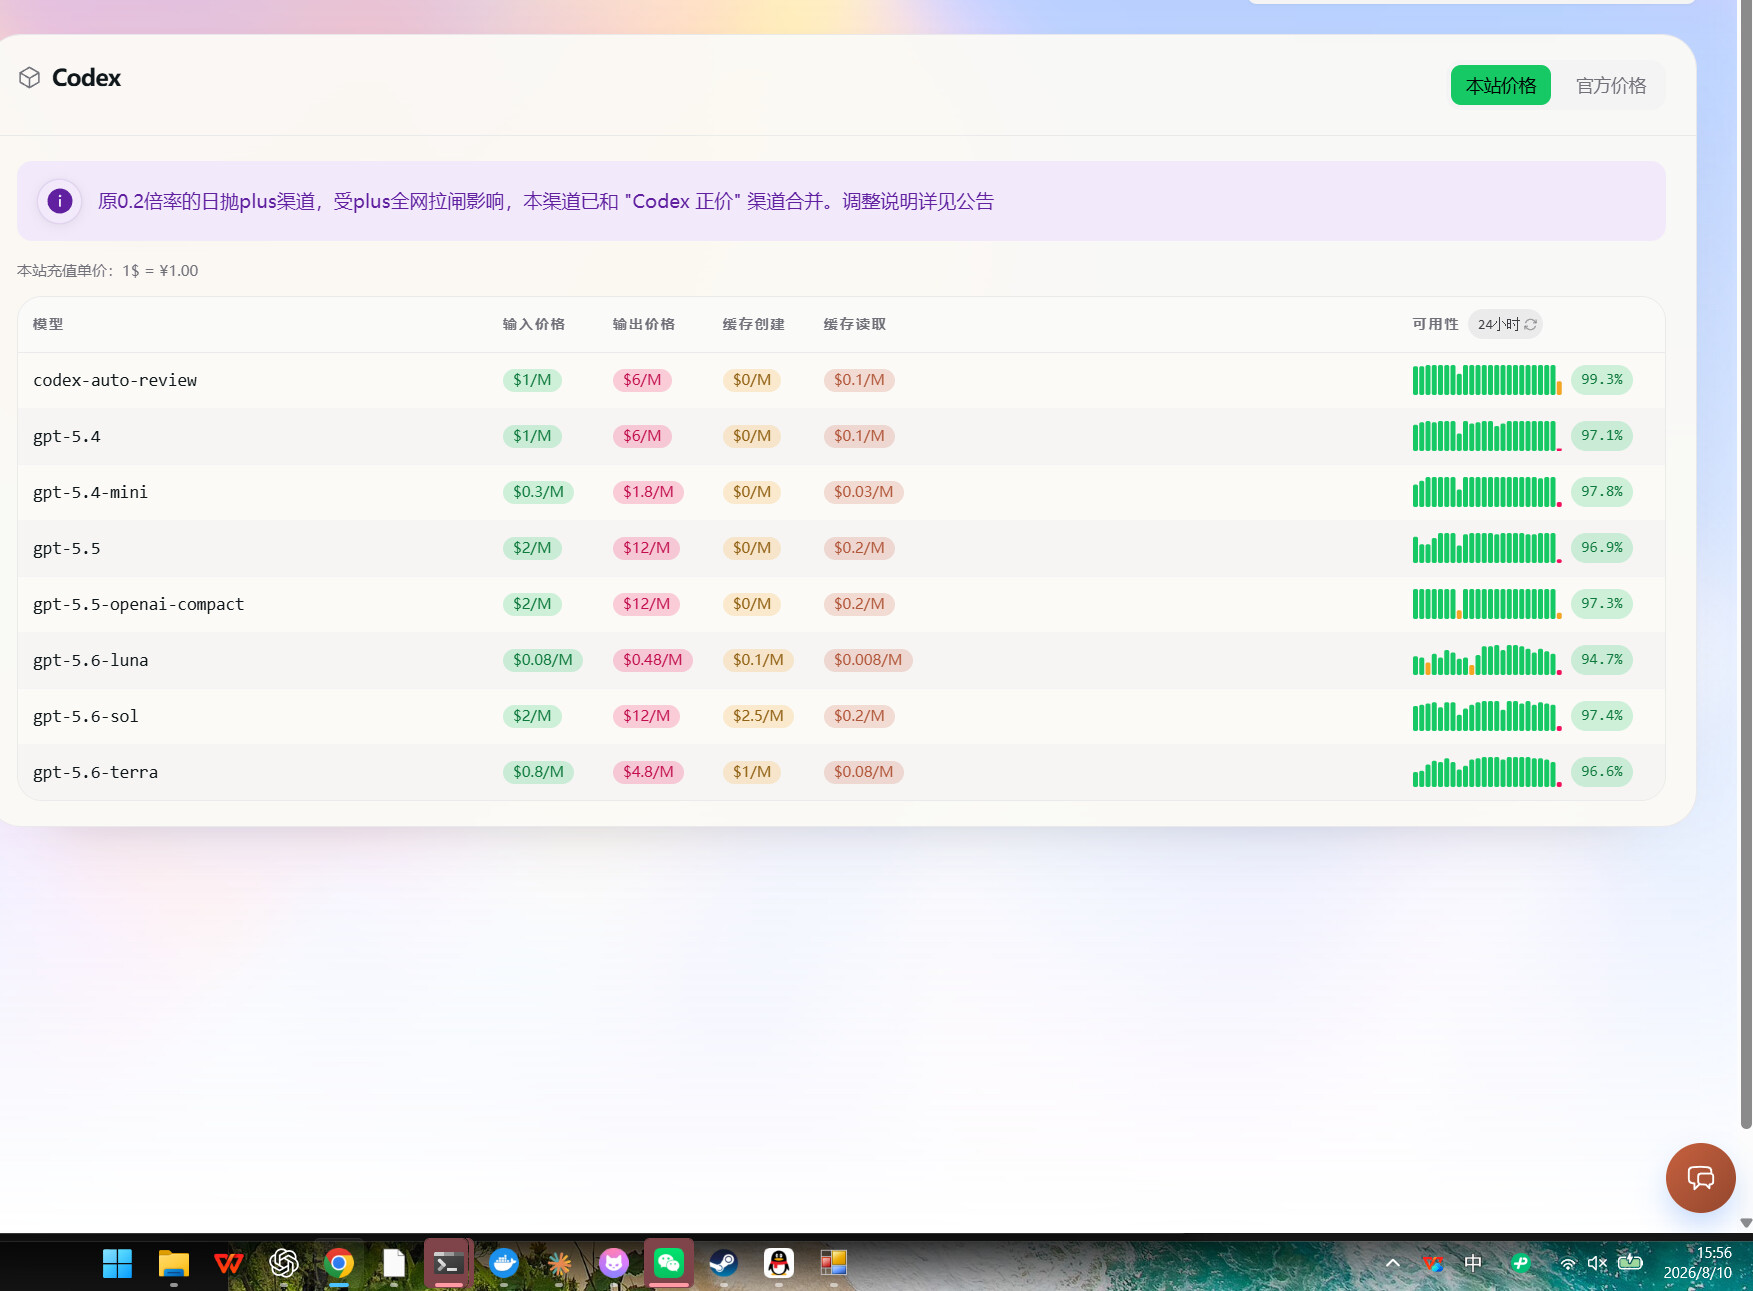Click the gpt-5.6-luna availability bar chart
Image resolution: width=1753 pixels, height=1291 pixels.
click(1487, 660)
